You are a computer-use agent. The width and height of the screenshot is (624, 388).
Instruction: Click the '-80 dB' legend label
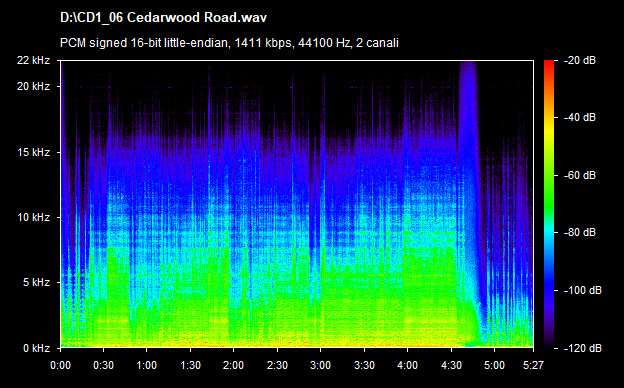pos(580,232)
